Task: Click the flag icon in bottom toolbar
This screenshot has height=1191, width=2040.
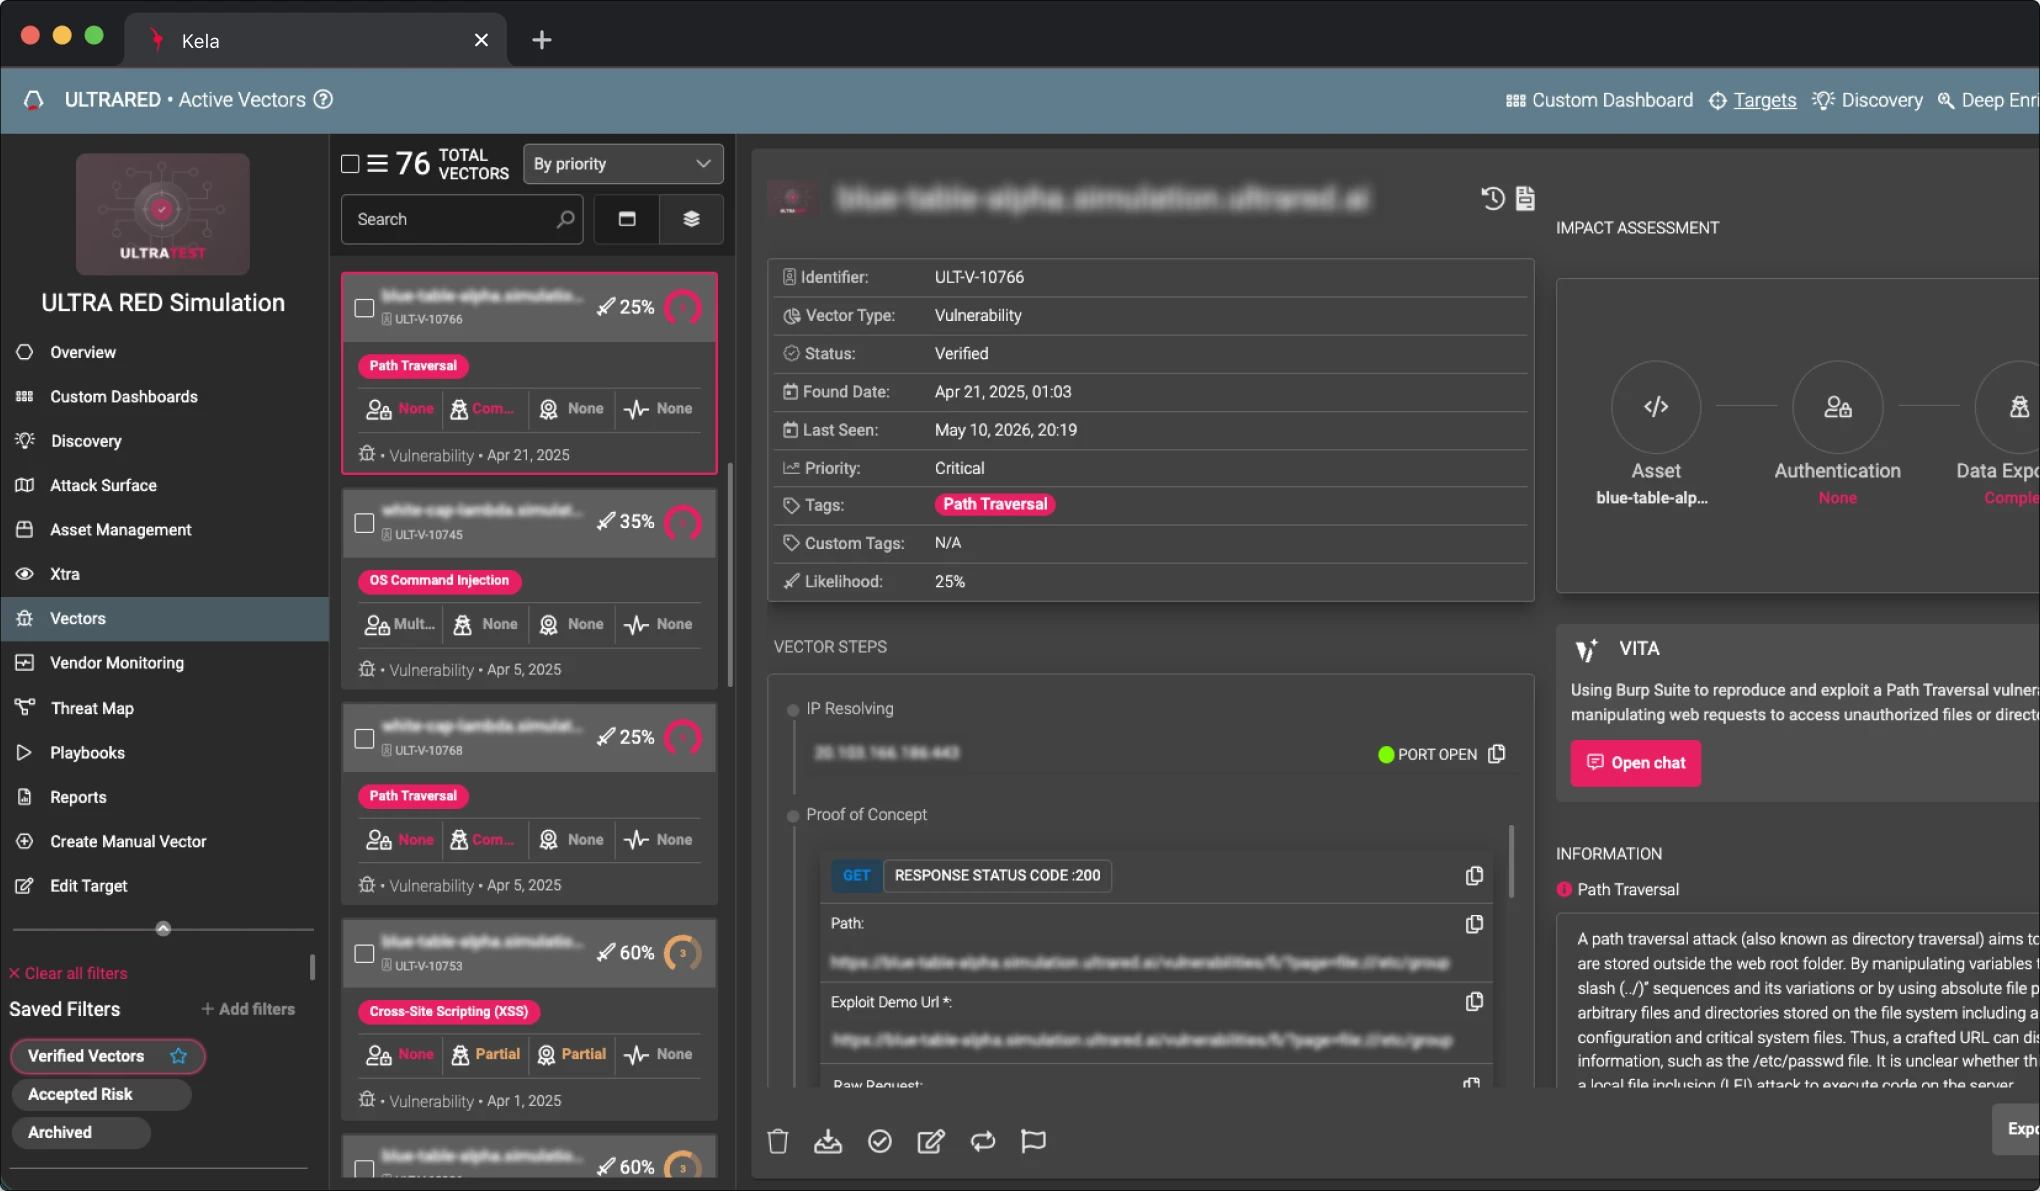Action: (1033, 1141)
